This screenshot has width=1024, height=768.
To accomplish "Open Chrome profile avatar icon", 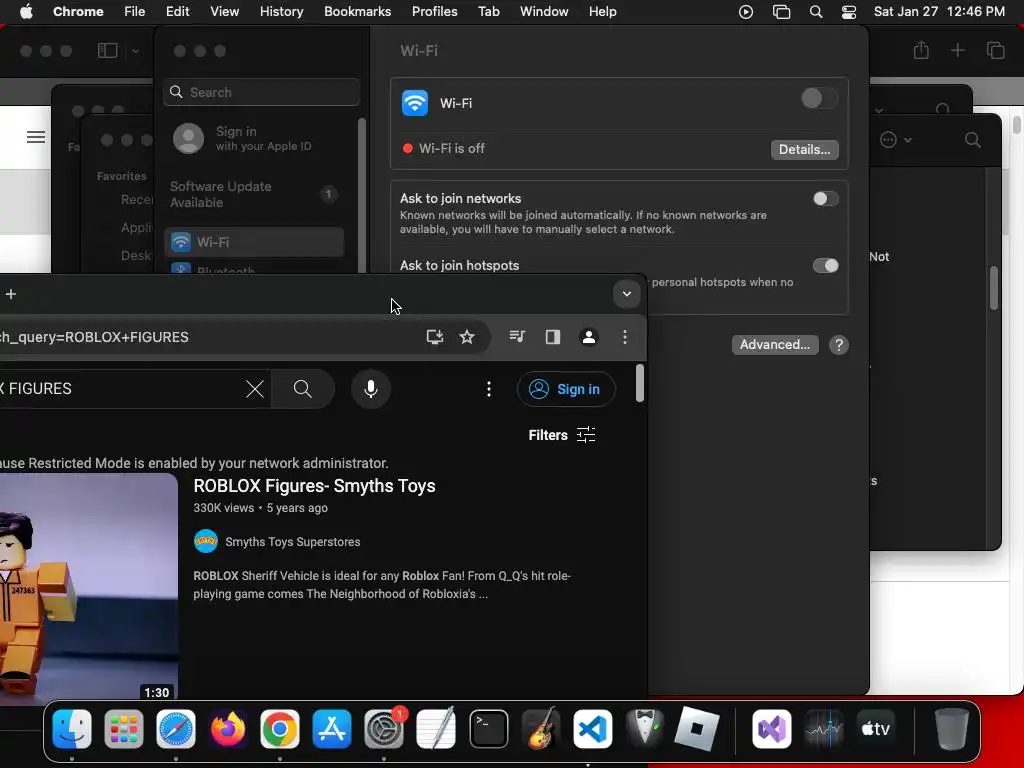I will pyautogui.click(x=589, y=337).
